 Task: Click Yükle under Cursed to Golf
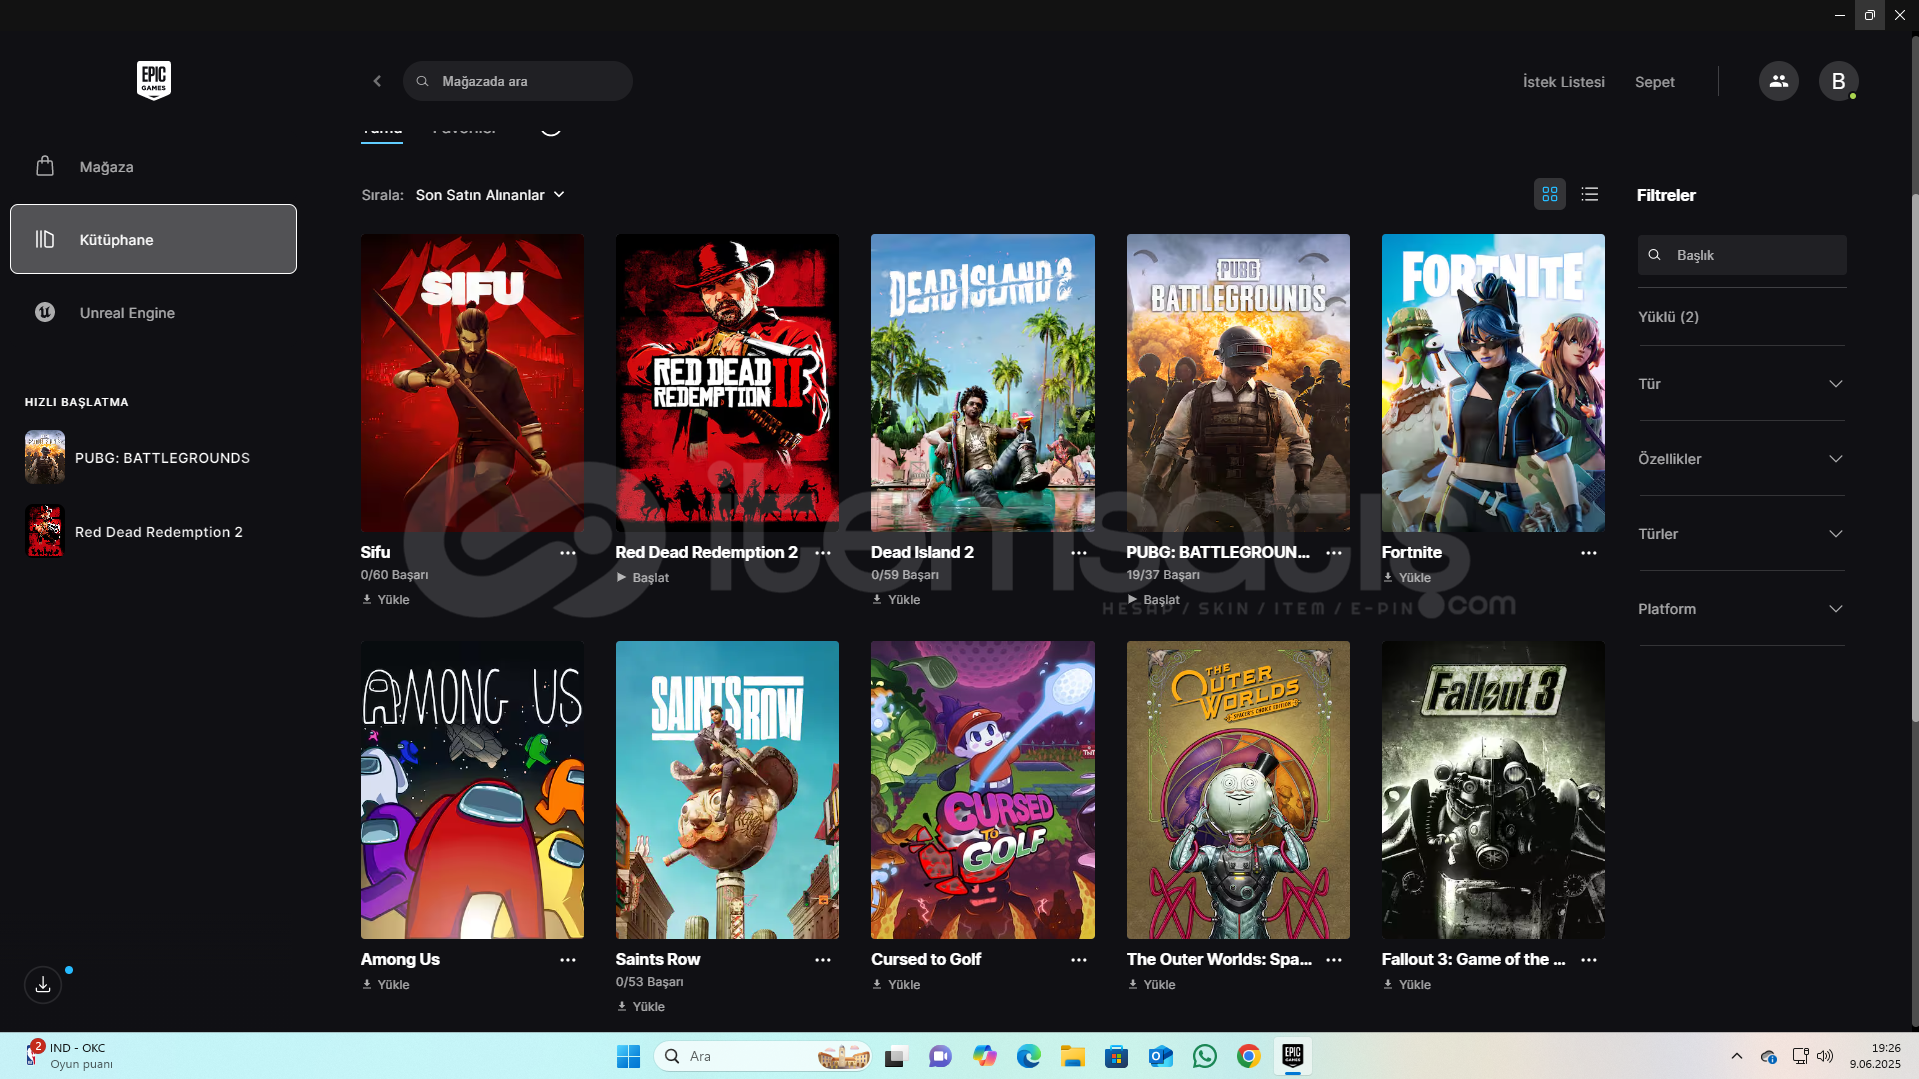(896, 985)
